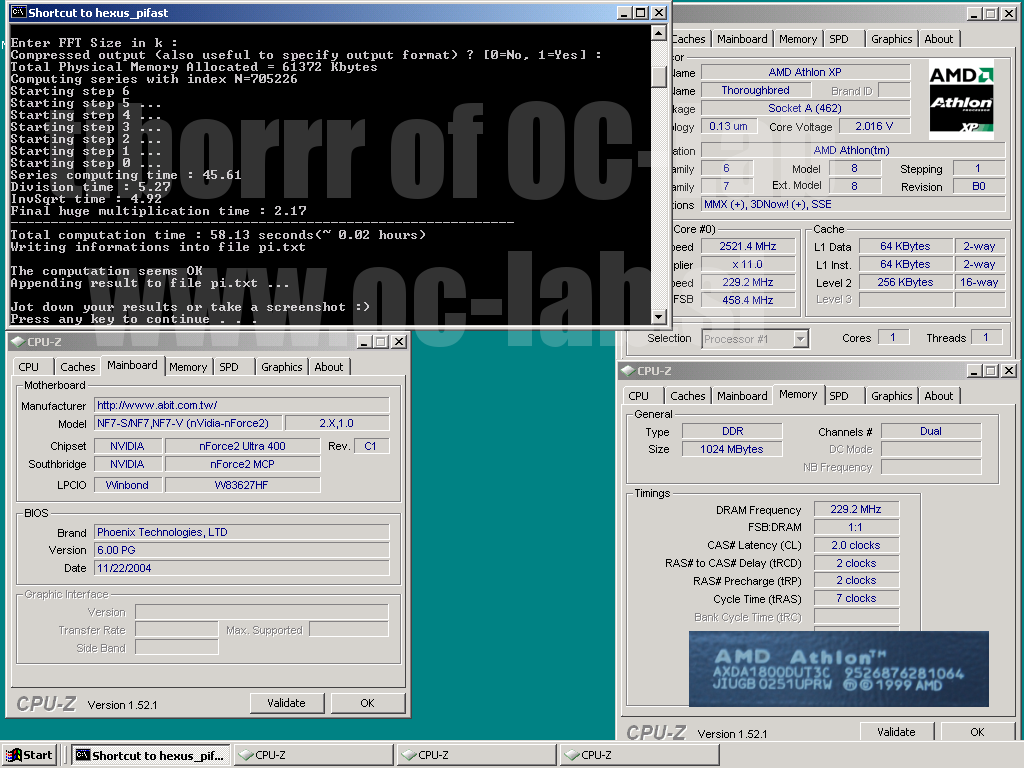The width and height of the screenshot is (1024, 768).
Task: Click Socket A (462) package field
Action: pyautogui.click(x=805, y=108)
